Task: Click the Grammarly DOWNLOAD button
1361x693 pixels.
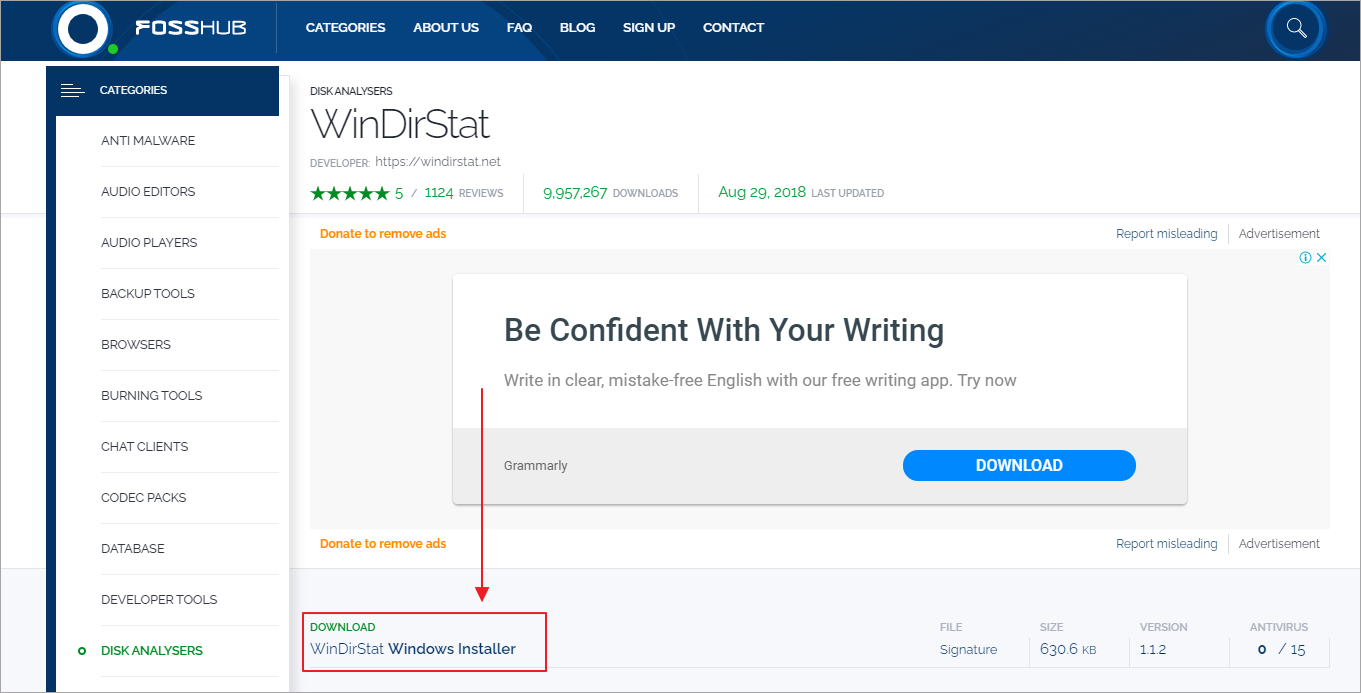Action: pyautogui.click(x=1019, y=465)
